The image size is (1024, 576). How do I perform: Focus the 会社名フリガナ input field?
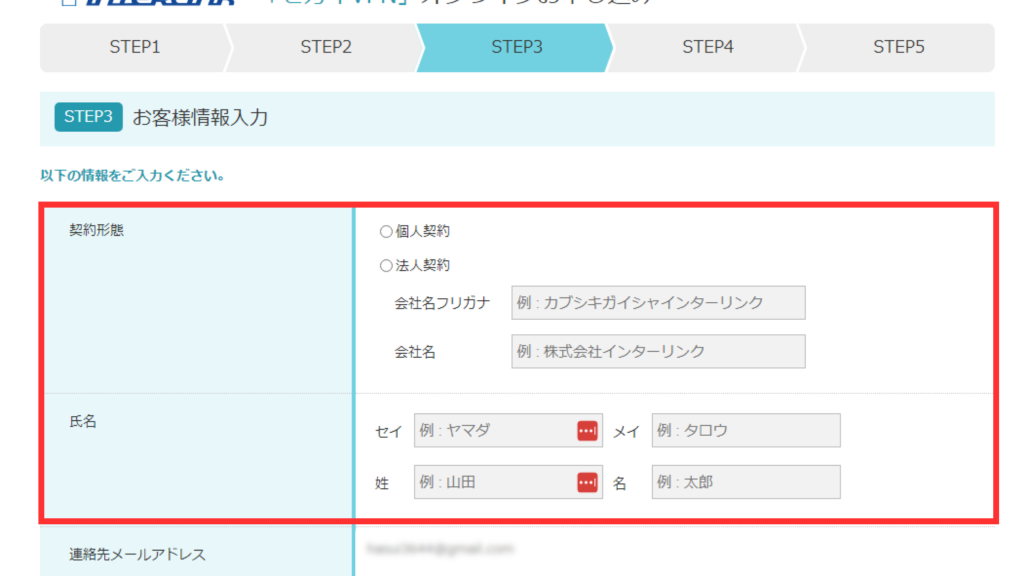657,303
